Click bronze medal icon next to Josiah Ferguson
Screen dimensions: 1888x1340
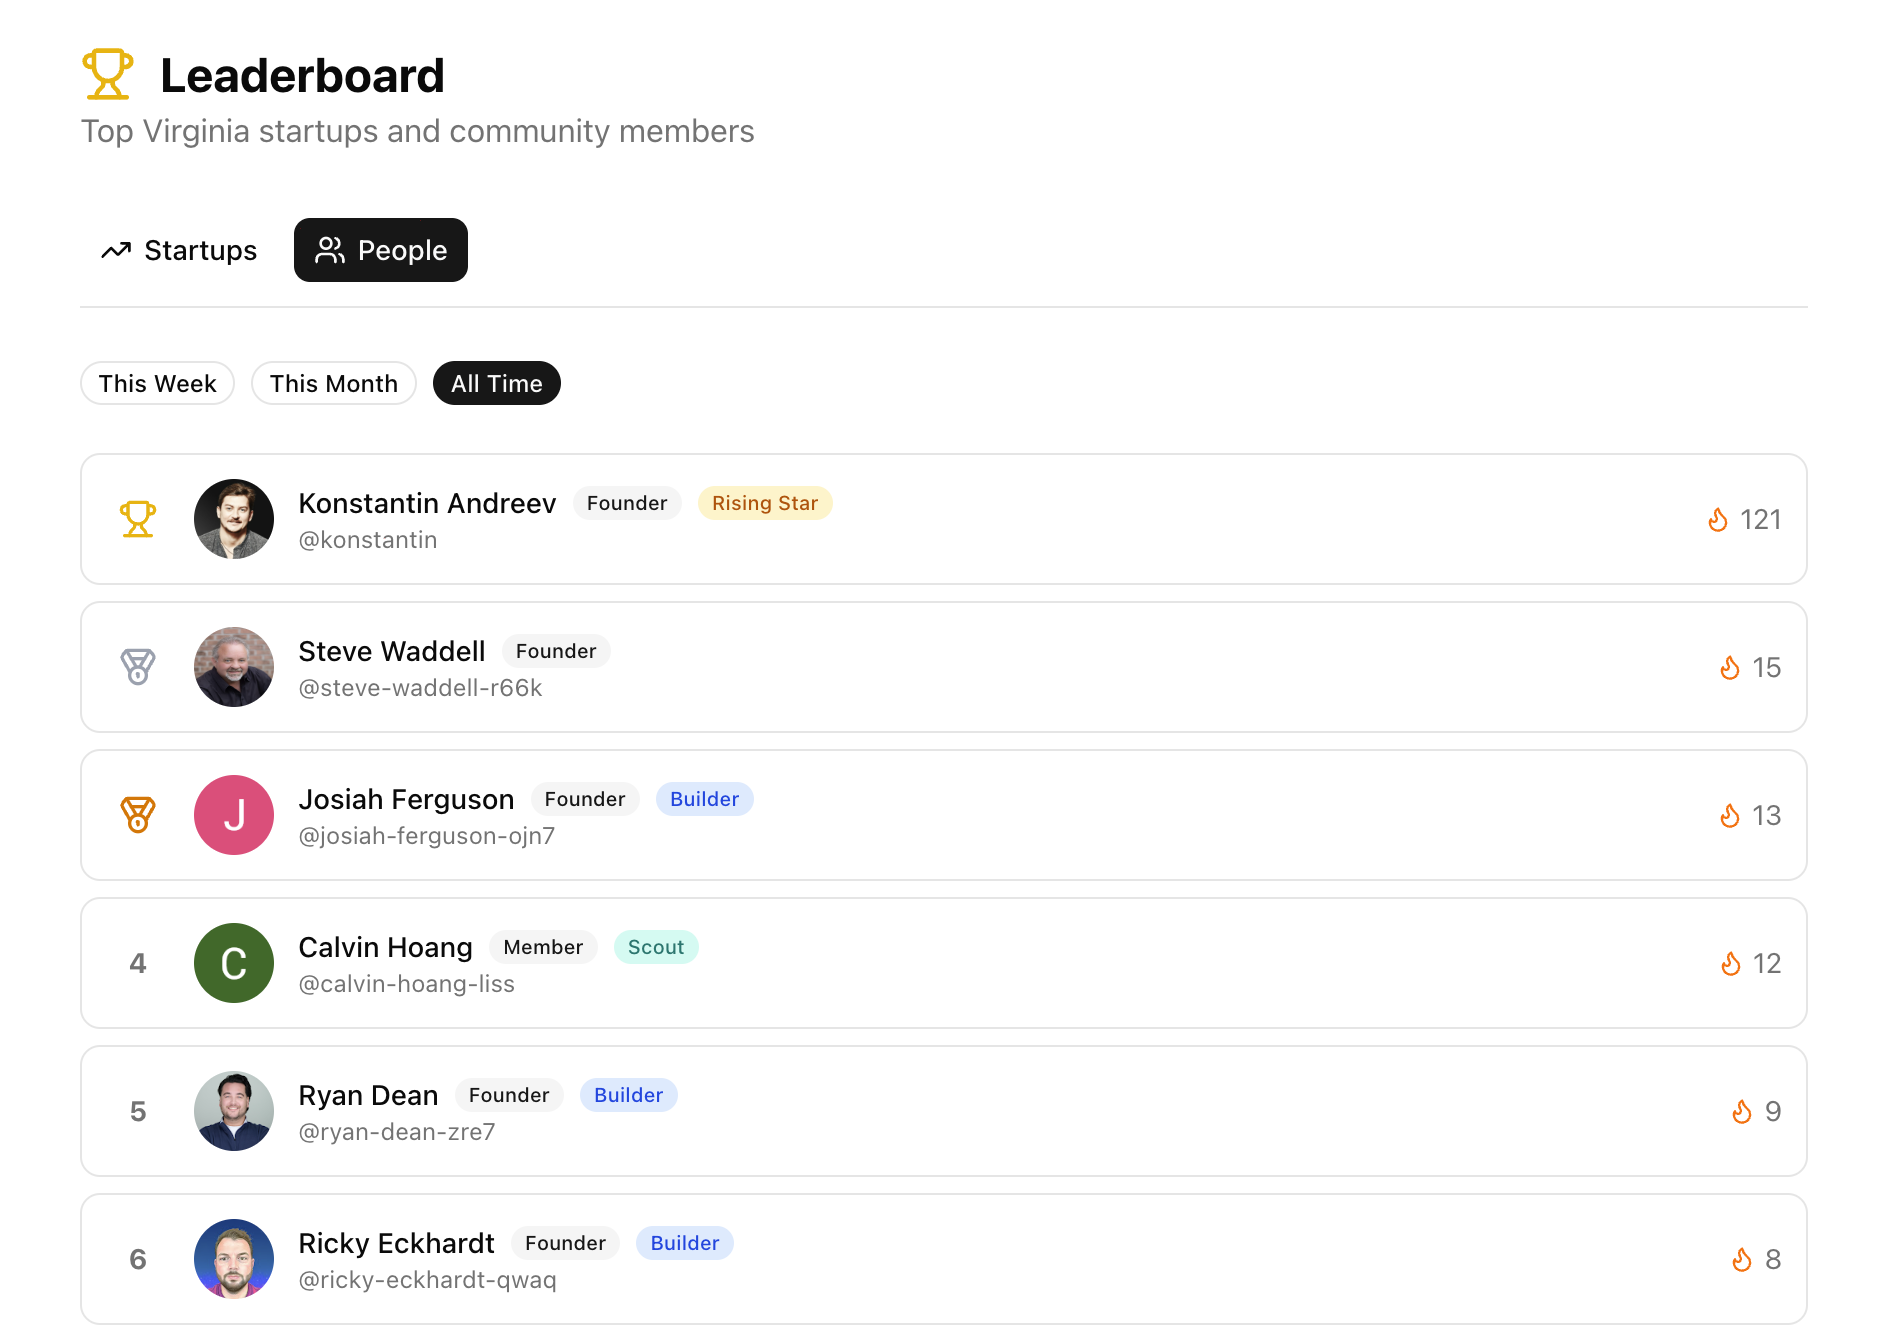(138, 815)
